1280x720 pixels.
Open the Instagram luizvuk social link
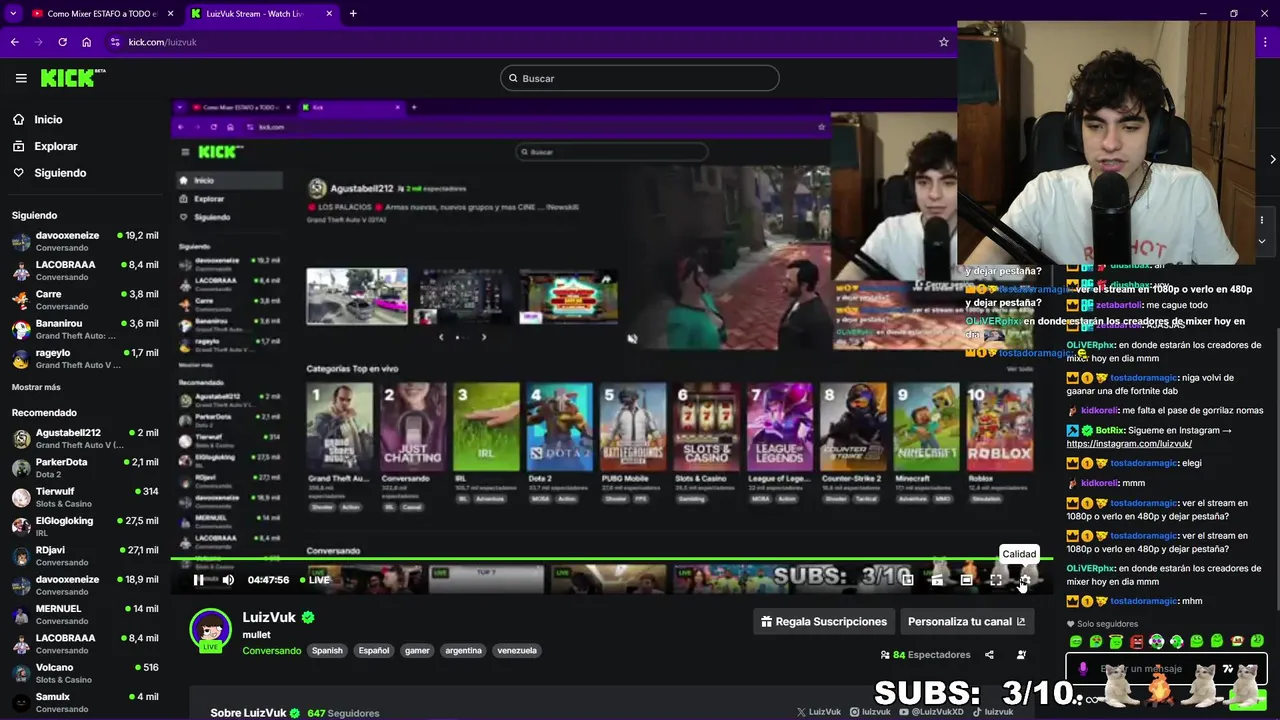click(870, 712)
